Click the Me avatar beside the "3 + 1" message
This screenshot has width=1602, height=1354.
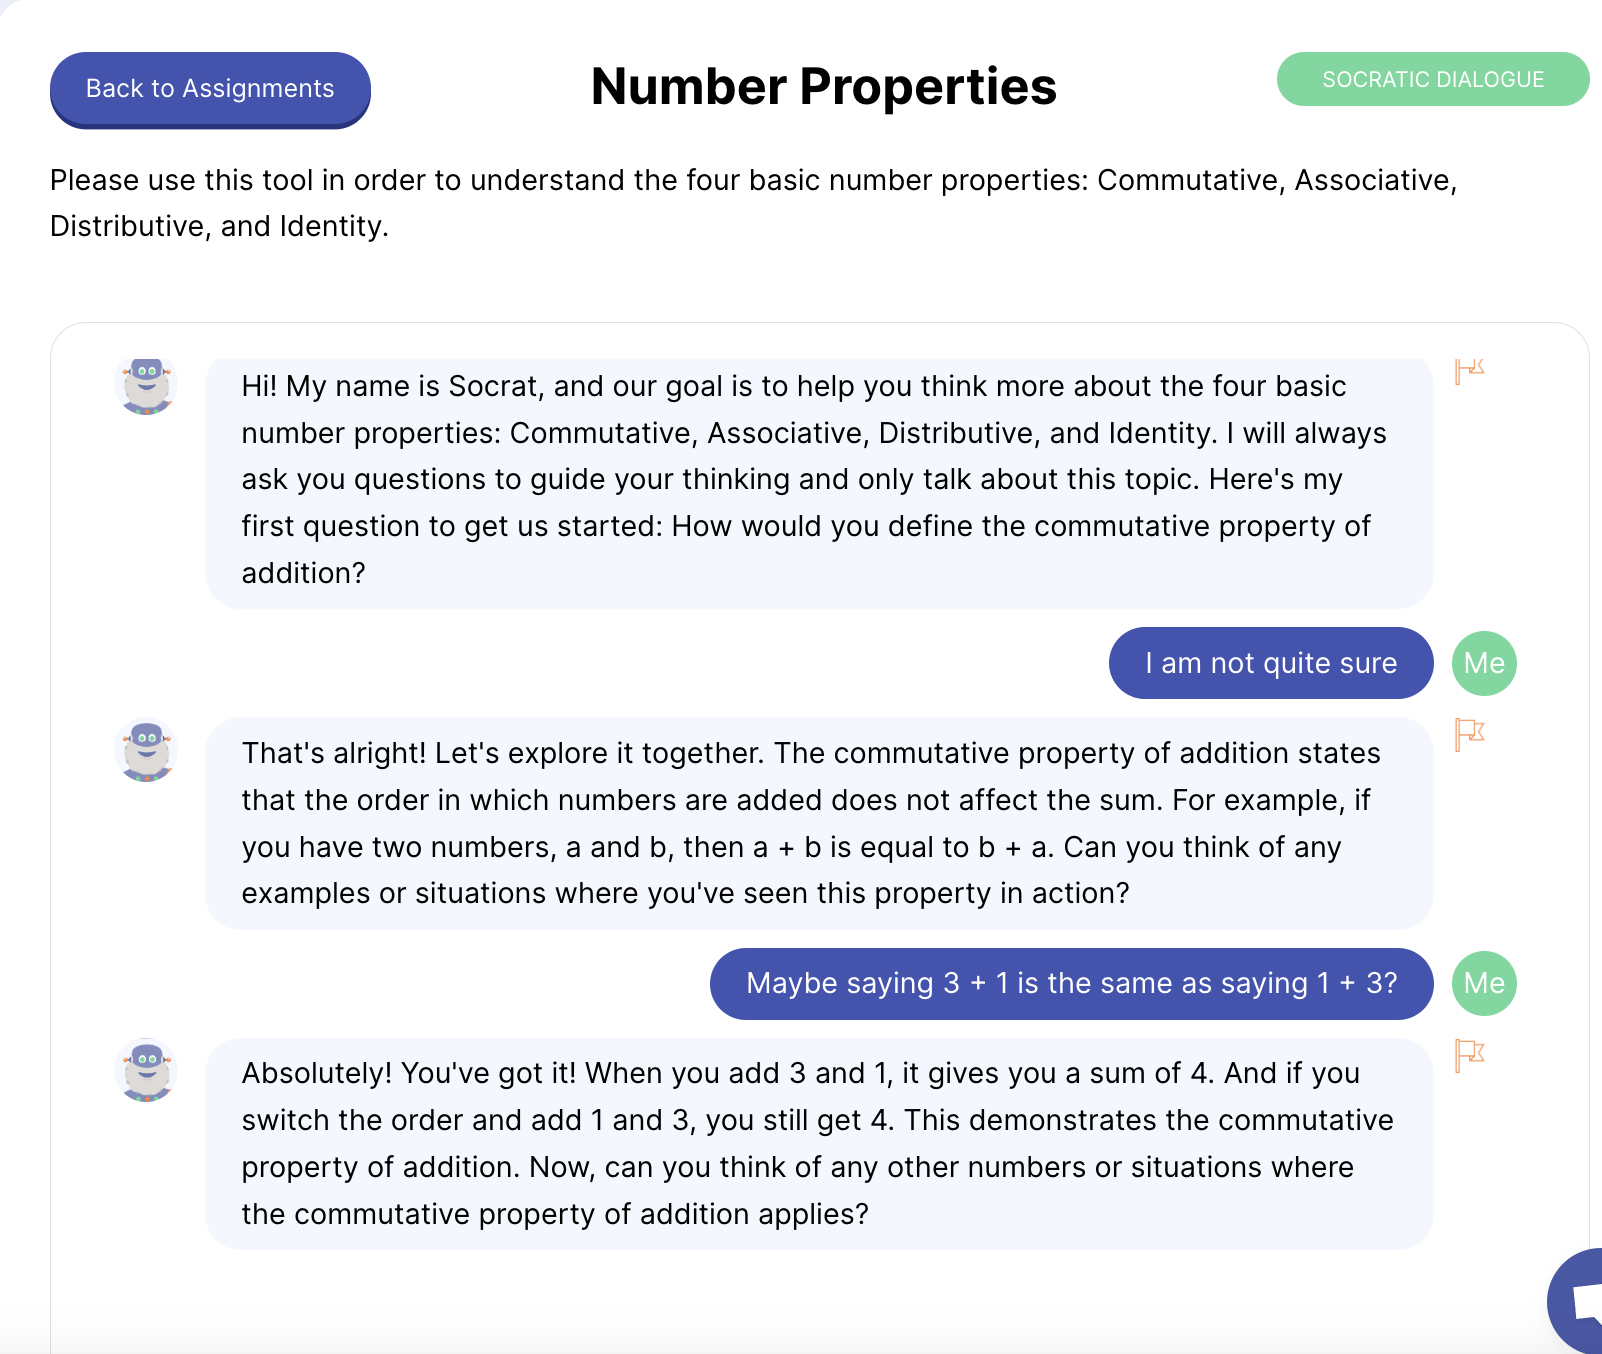pos(1484,983)
